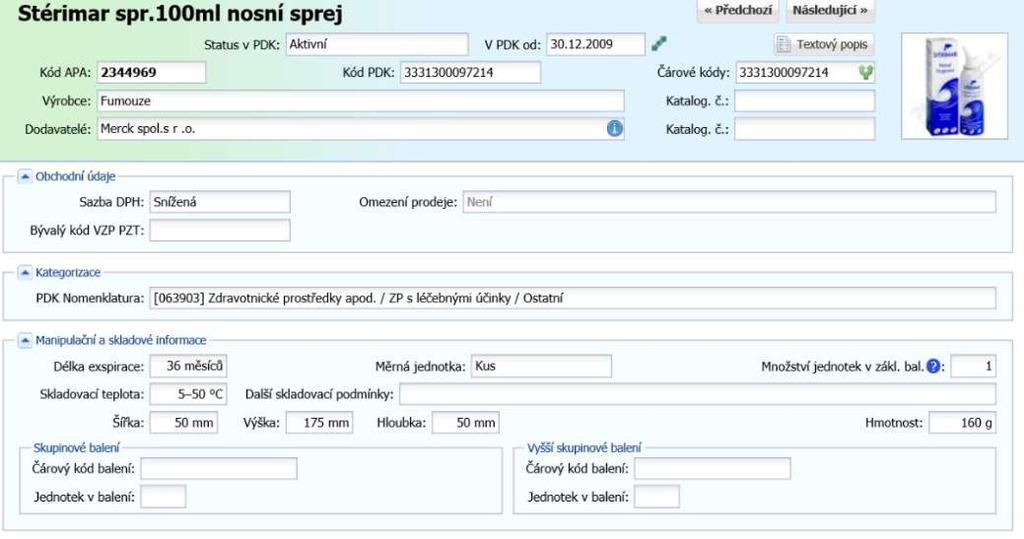Collapse the Manipulační a skladové informace section

tap(24, 340)
